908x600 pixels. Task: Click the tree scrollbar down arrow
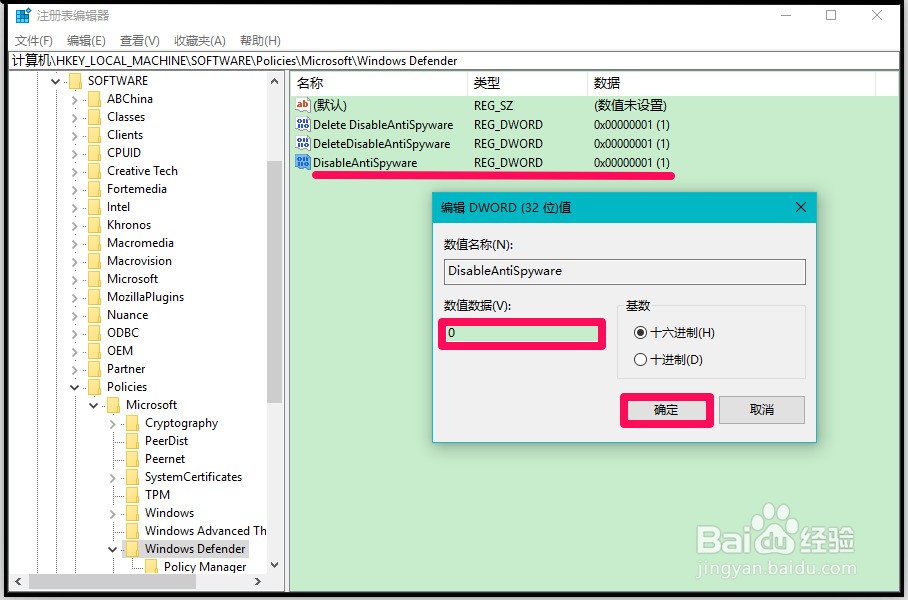[x=274, y=565]
